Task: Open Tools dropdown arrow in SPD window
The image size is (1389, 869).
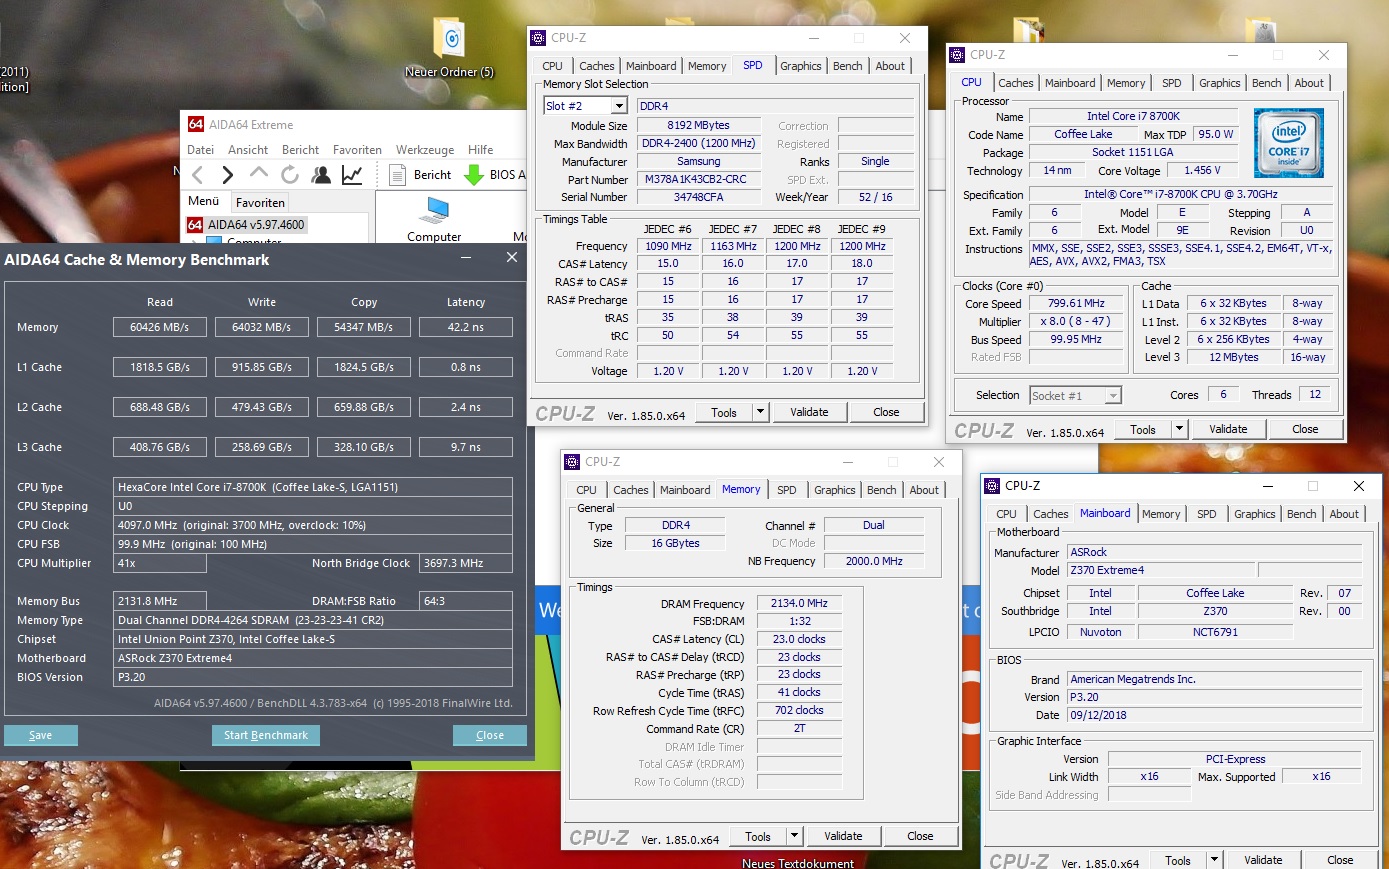Action: click(x=760, y=412)
